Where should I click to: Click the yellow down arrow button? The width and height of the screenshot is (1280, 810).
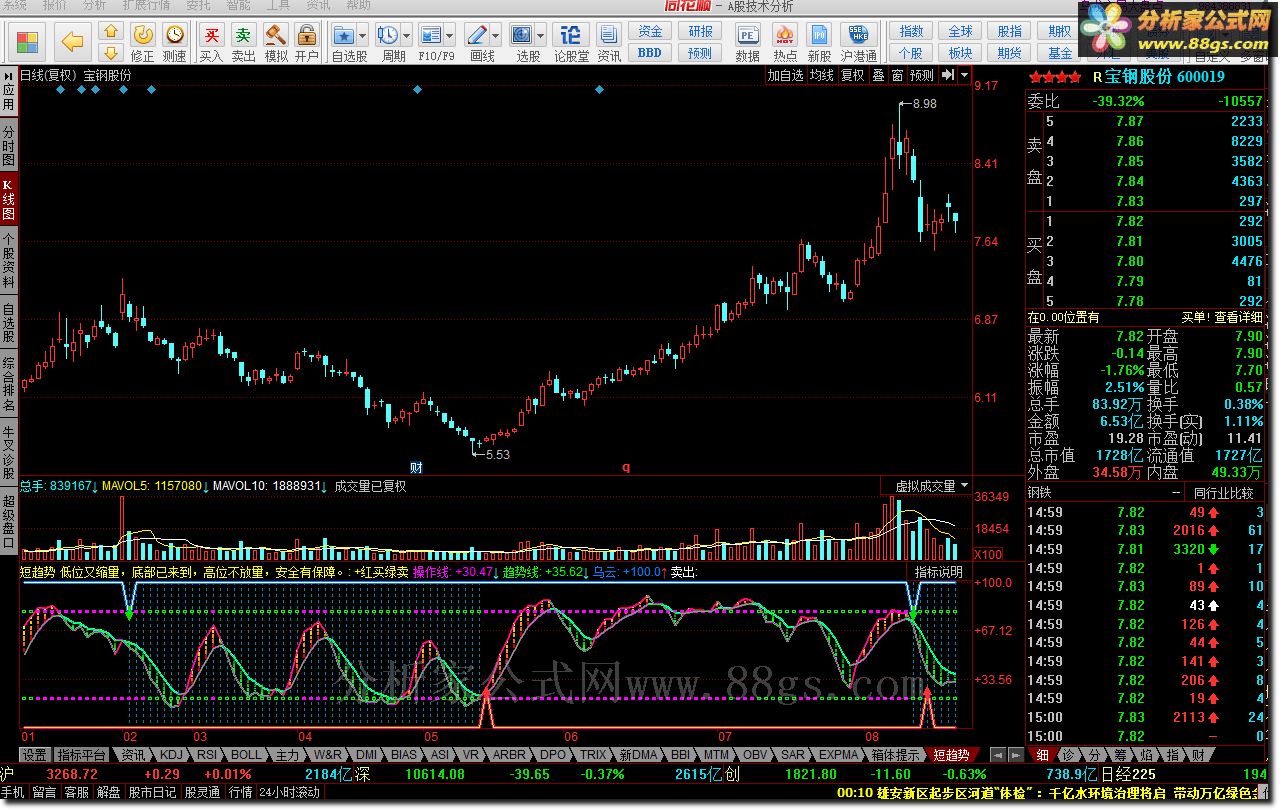112,52
